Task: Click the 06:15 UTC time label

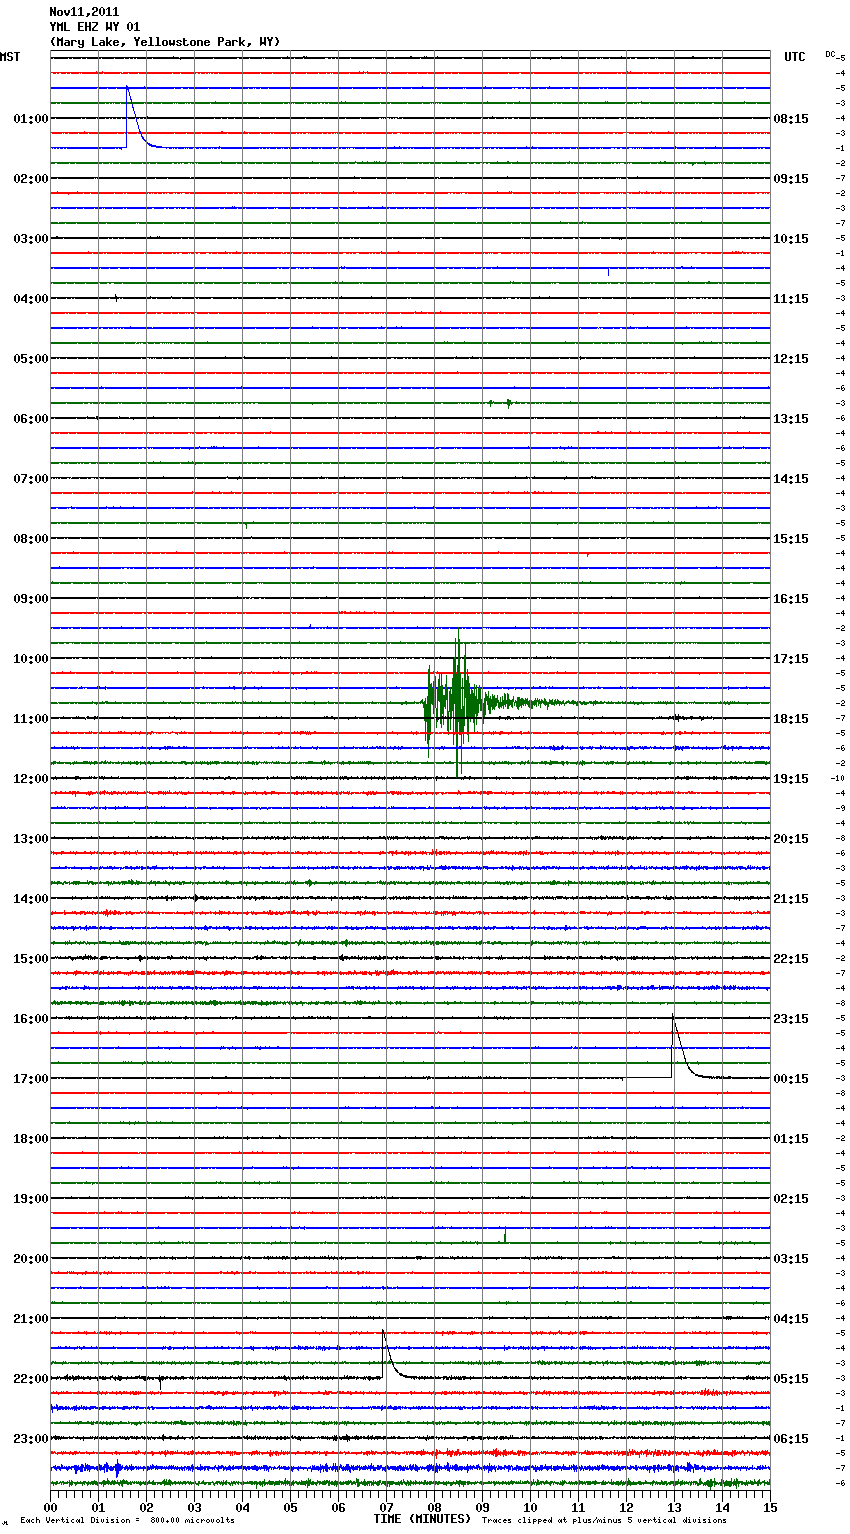Action: point(791,1438)
